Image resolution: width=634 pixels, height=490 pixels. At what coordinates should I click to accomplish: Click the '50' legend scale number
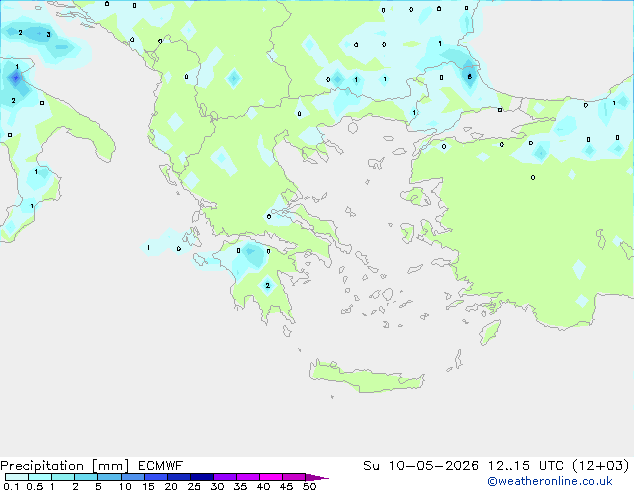point(309,486)
